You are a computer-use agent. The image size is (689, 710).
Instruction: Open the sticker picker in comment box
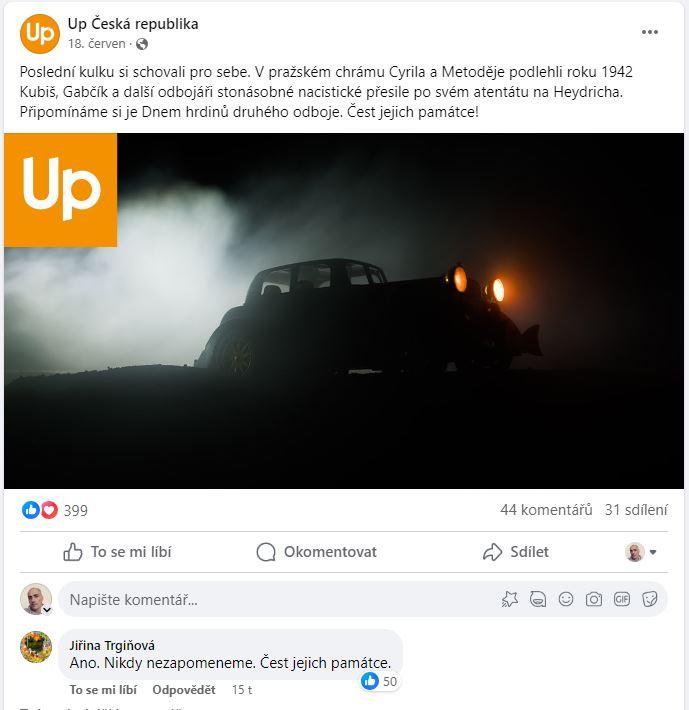coord(650,600)
